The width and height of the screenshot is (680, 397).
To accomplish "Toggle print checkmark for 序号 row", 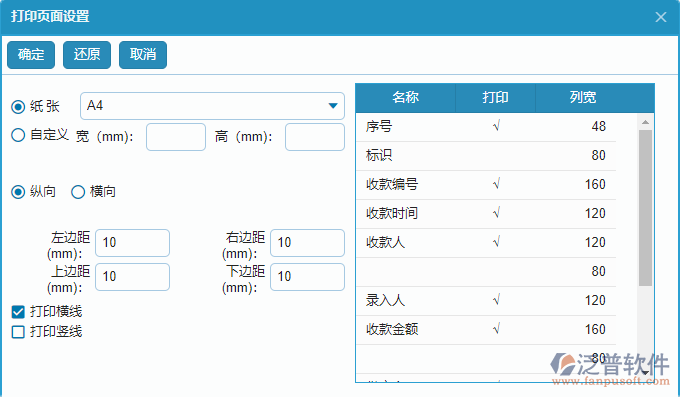I will pos(496,126).
